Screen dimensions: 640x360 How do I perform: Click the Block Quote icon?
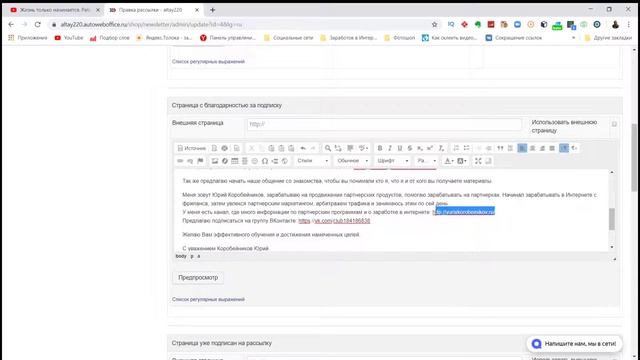(500, 148)
